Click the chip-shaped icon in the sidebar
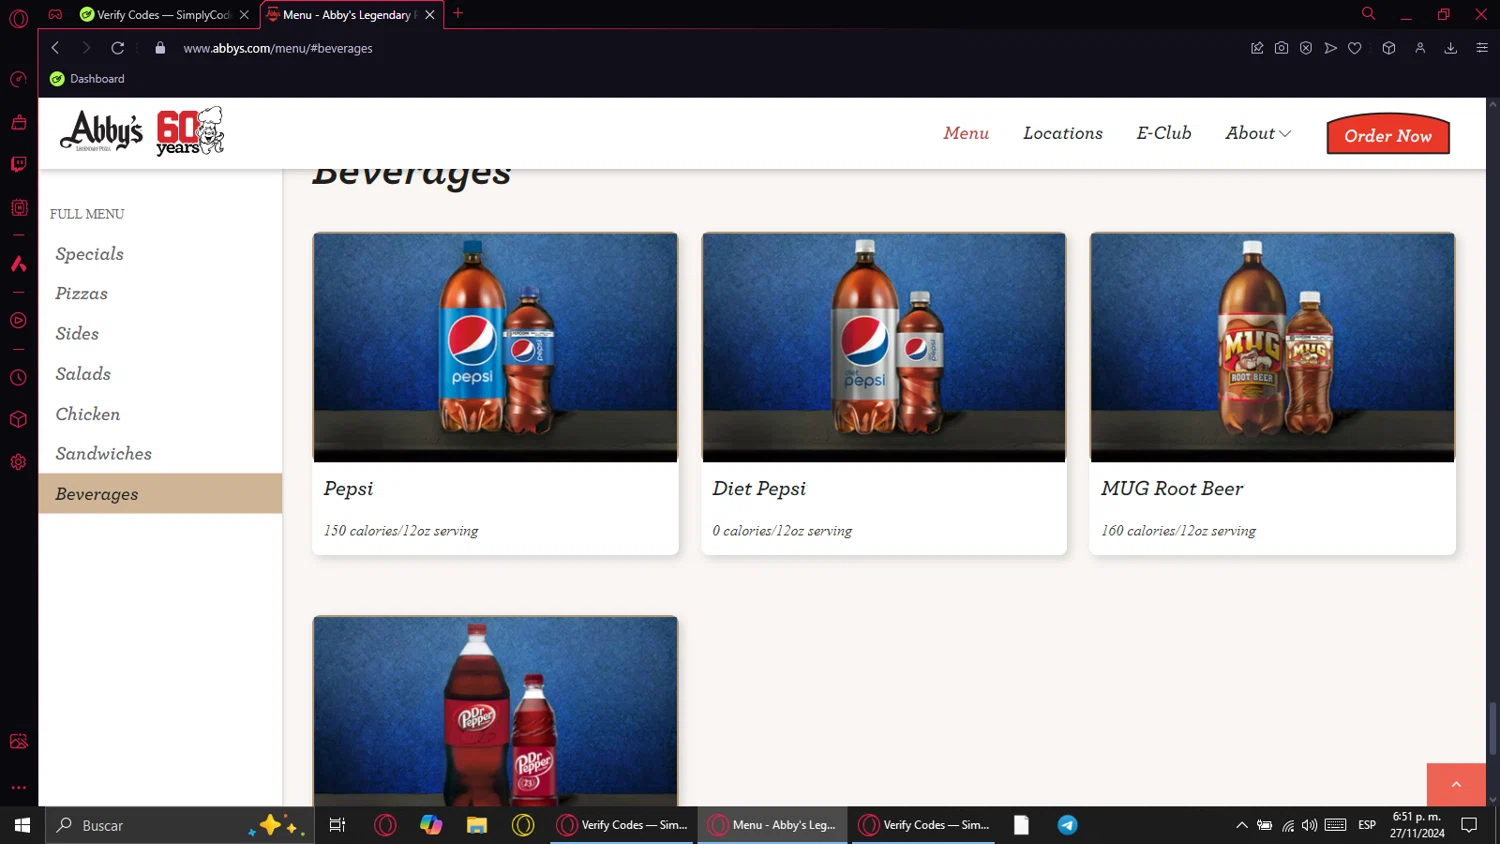The height and width of the screenshot is (844, 1500). pos(18,207)
